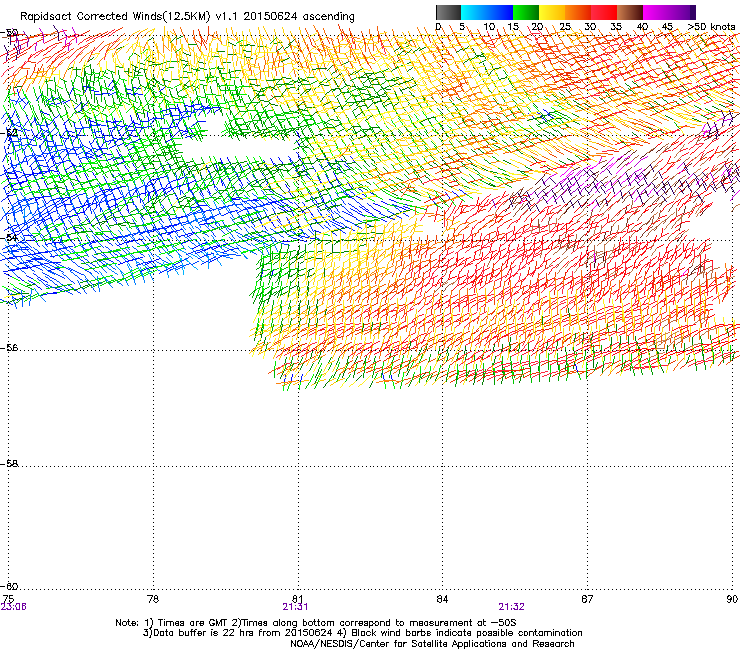This screenshot has width=740, height=650.
Task: Click the purple time stamp '21:31'
Action: [295, 607]
